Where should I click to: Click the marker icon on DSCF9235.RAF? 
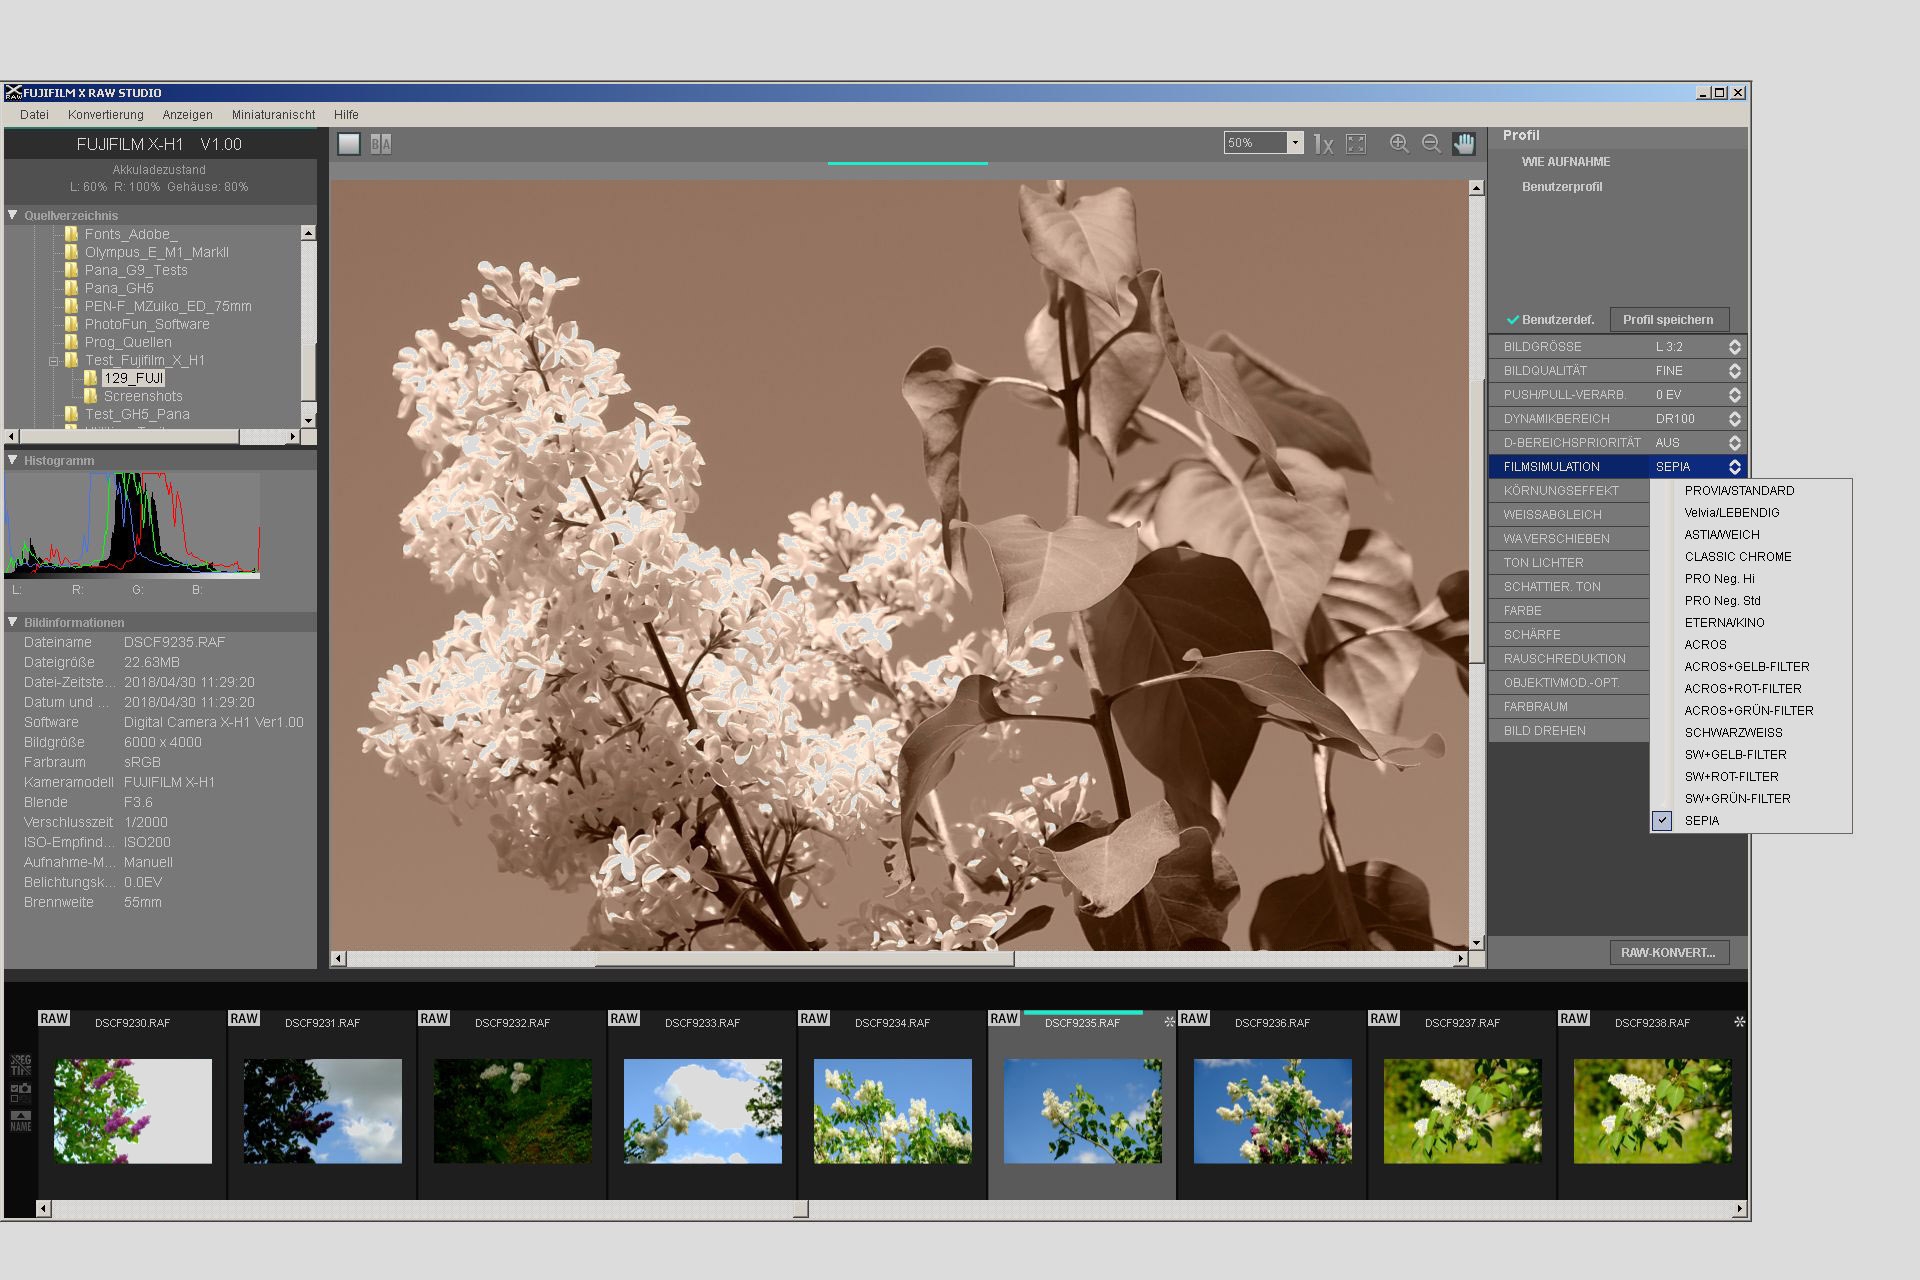[1169, 1022]
